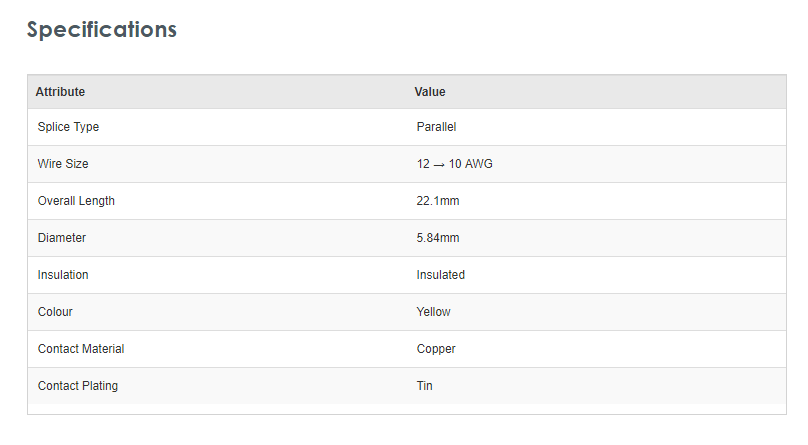Select the 5.84mm diameter value
The width and height of the screenshot is (808, 445).
tap(438, 238)
